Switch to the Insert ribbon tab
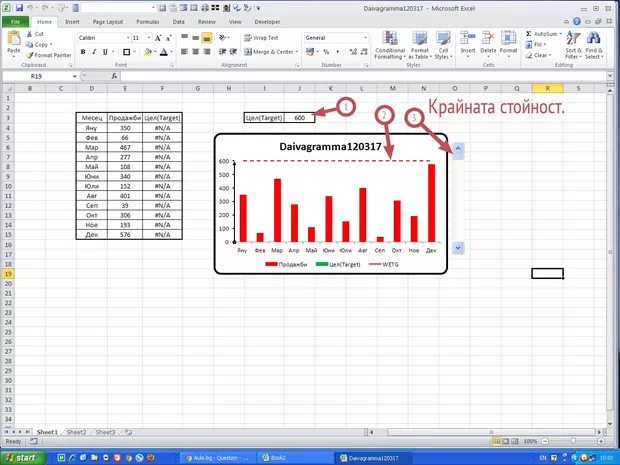Viewport: 620px width, 465px height. 72,22
